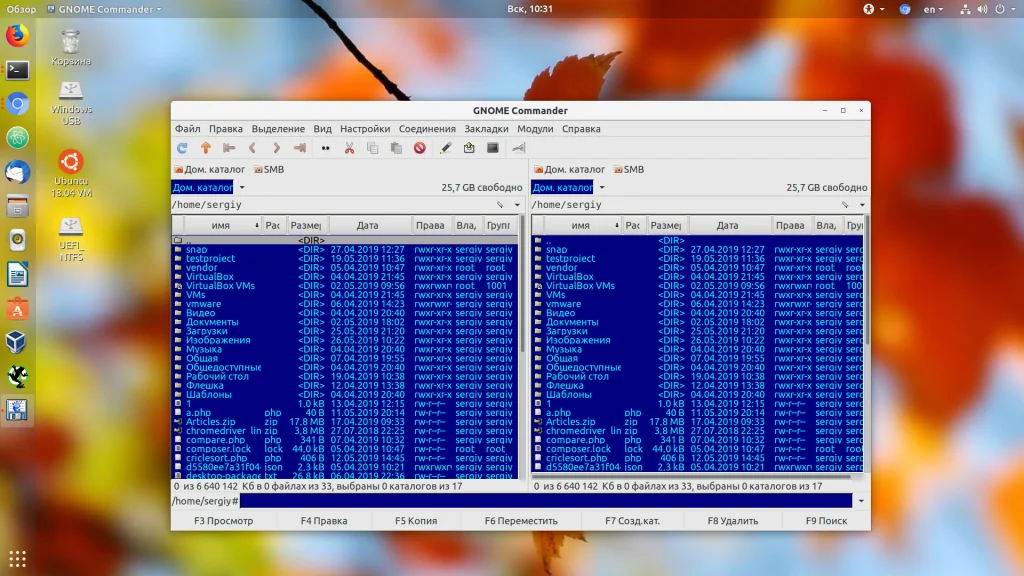The width and height of the screenshot is (1024, 576).
Task: Go forward with the toolbar arrow
Action: pyautogui.click(x=277, y=148)
